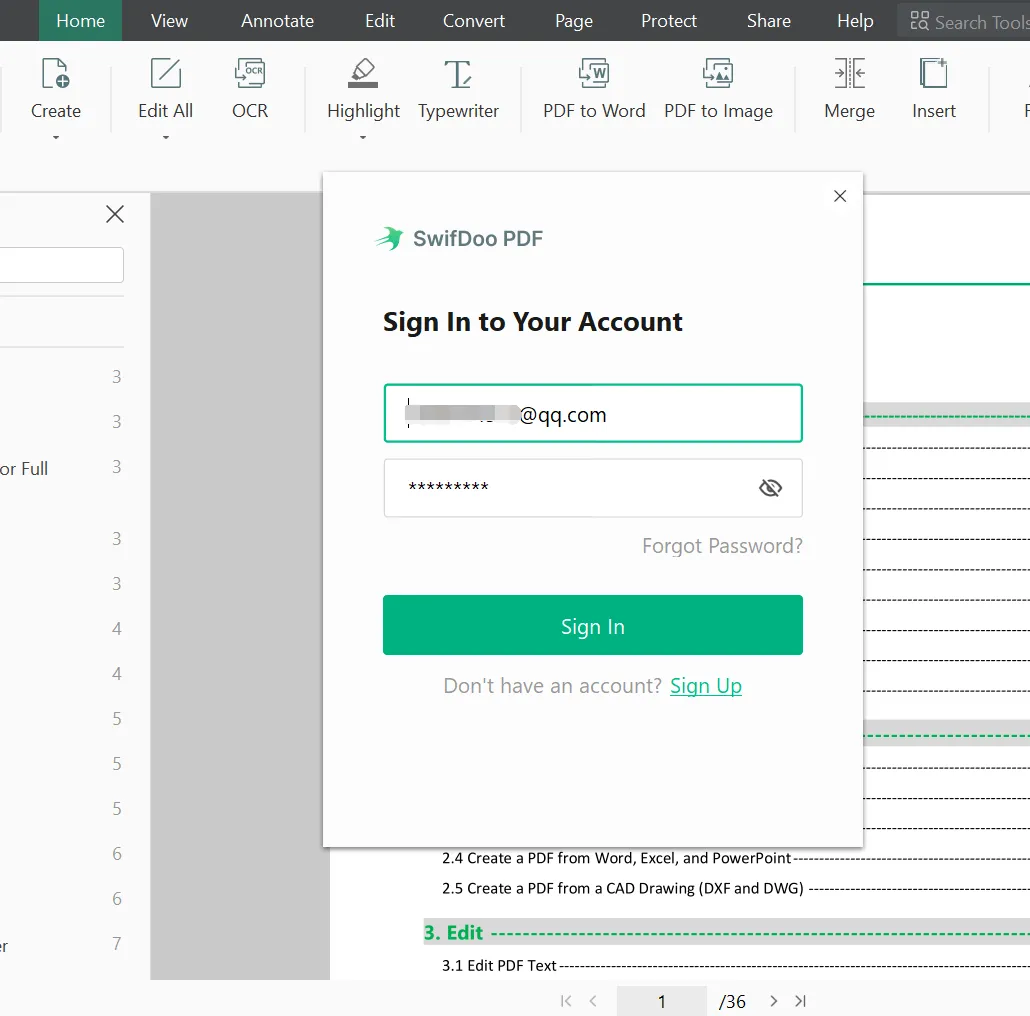Viewport: 1030px width, 1016px height.
Task: Open the Page tab
Action: pos(573,20)
